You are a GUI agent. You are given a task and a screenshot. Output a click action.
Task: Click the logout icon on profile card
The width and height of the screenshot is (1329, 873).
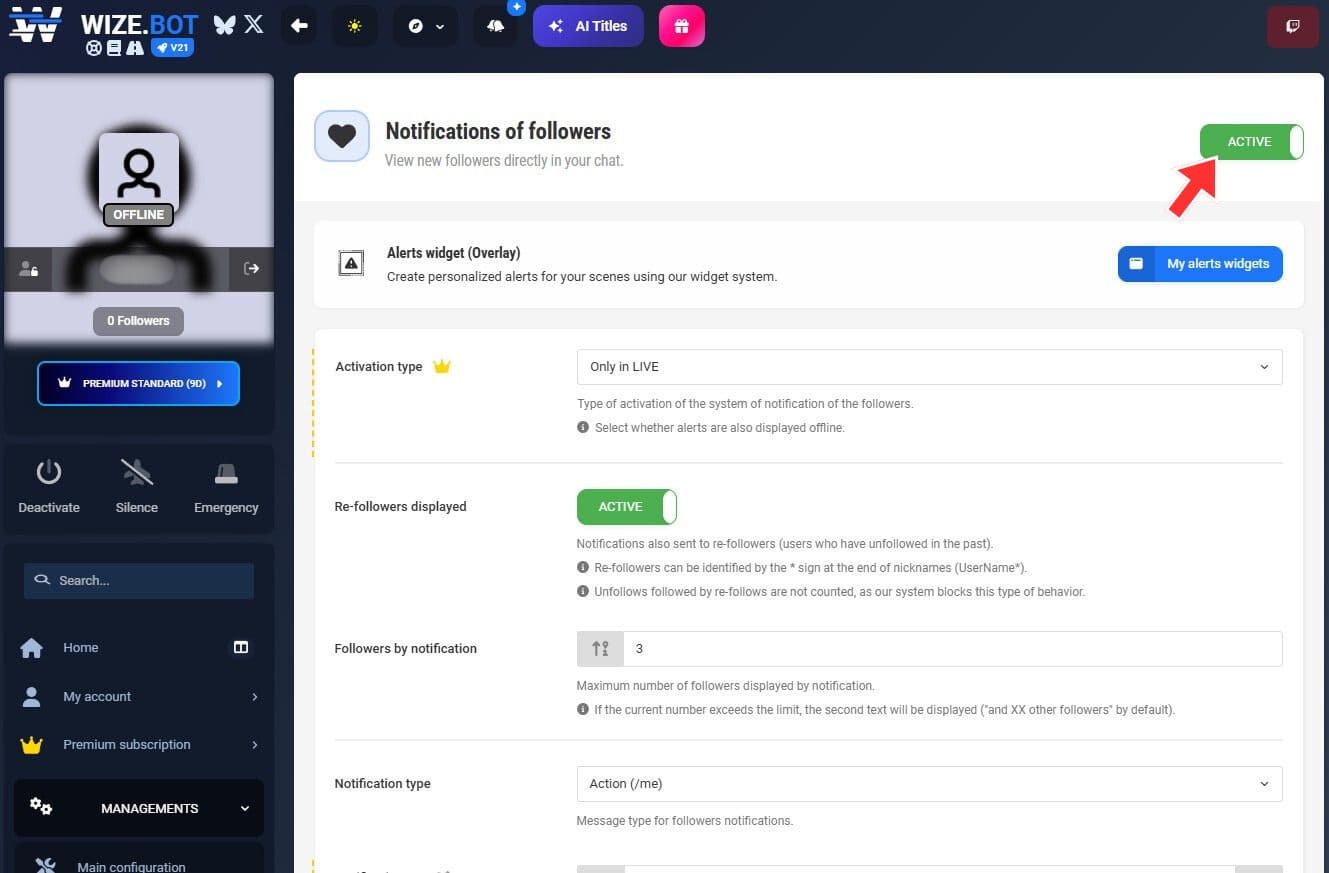pyautogui.click(x=251, y=268)
